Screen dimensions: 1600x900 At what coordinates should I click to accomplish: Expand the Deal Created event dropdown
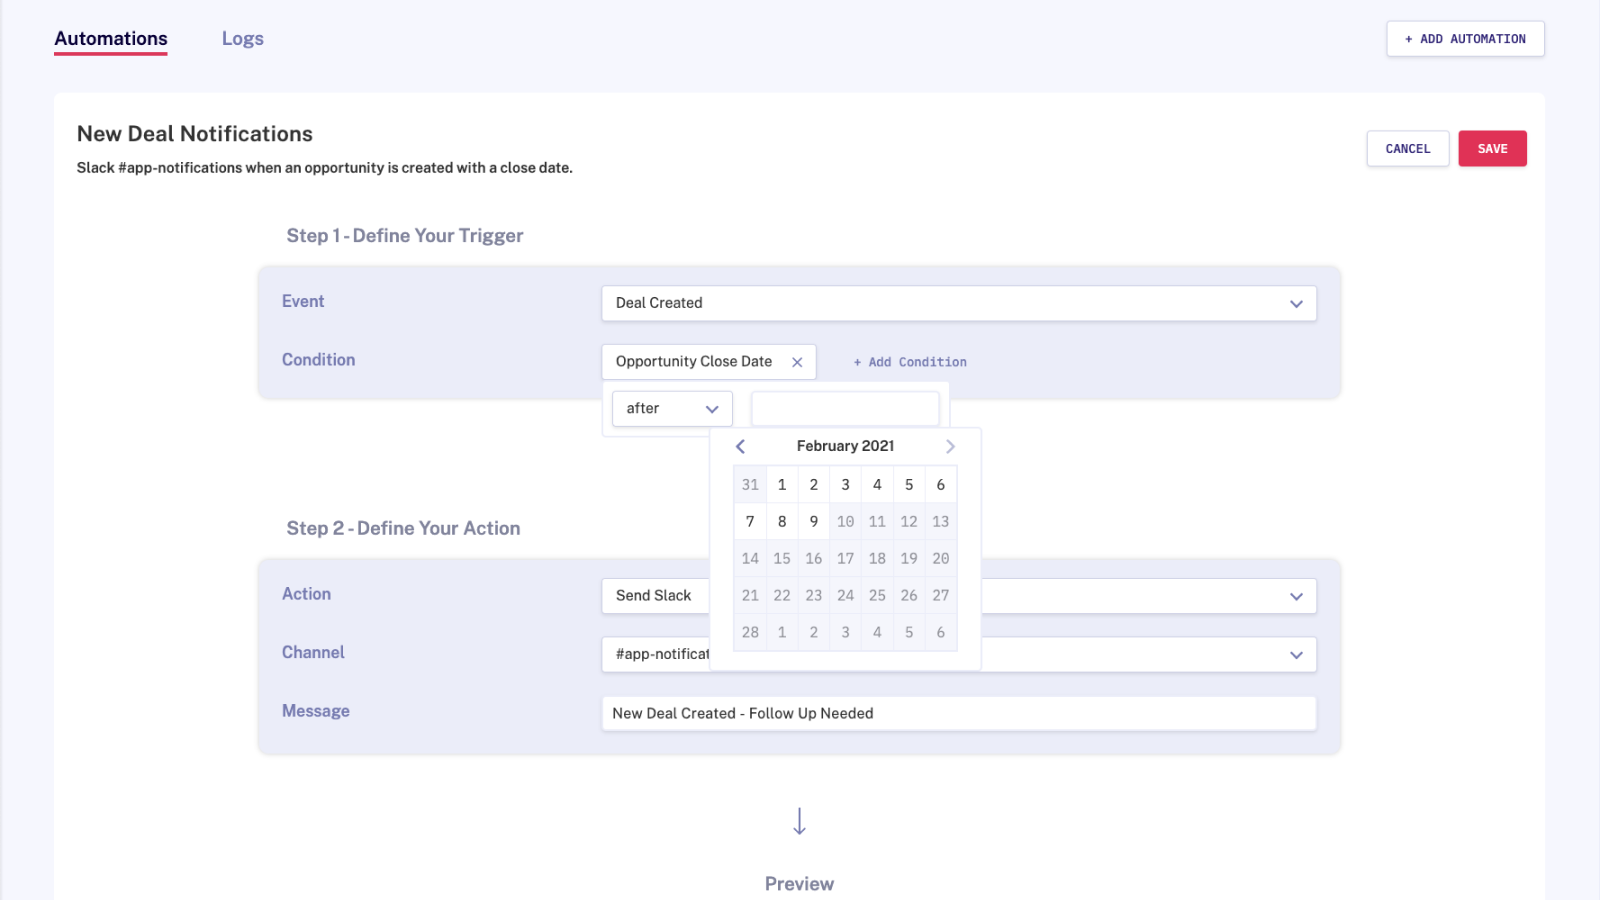point(1296,304)
